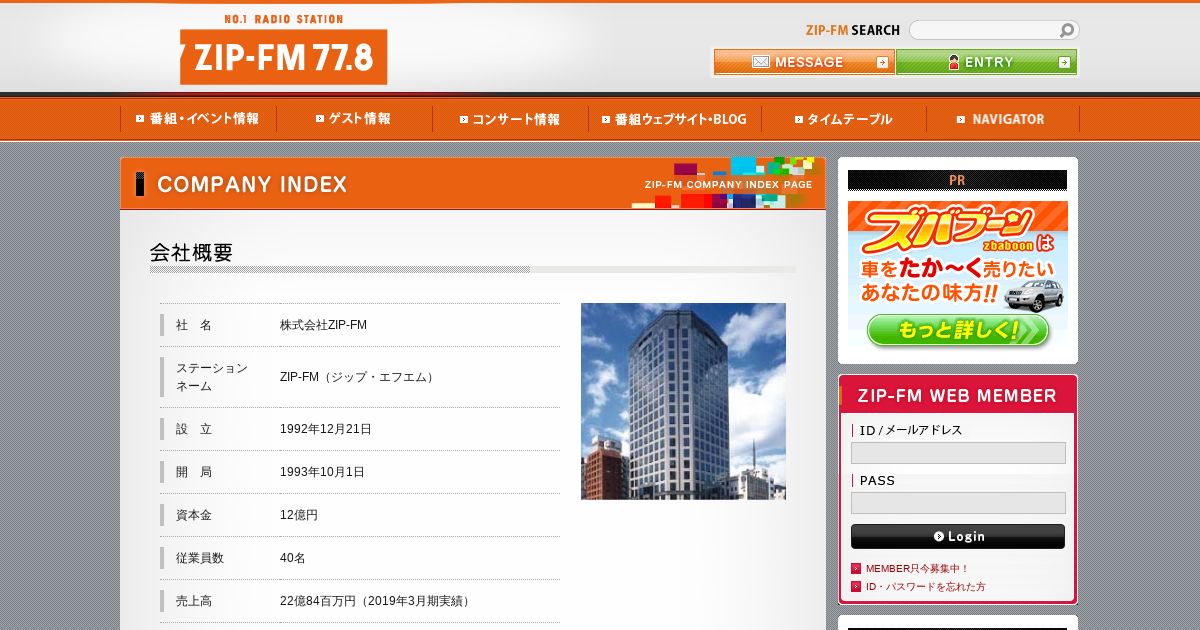
Task: Click the PR panel heading
Action: click(x=957, y=180)
